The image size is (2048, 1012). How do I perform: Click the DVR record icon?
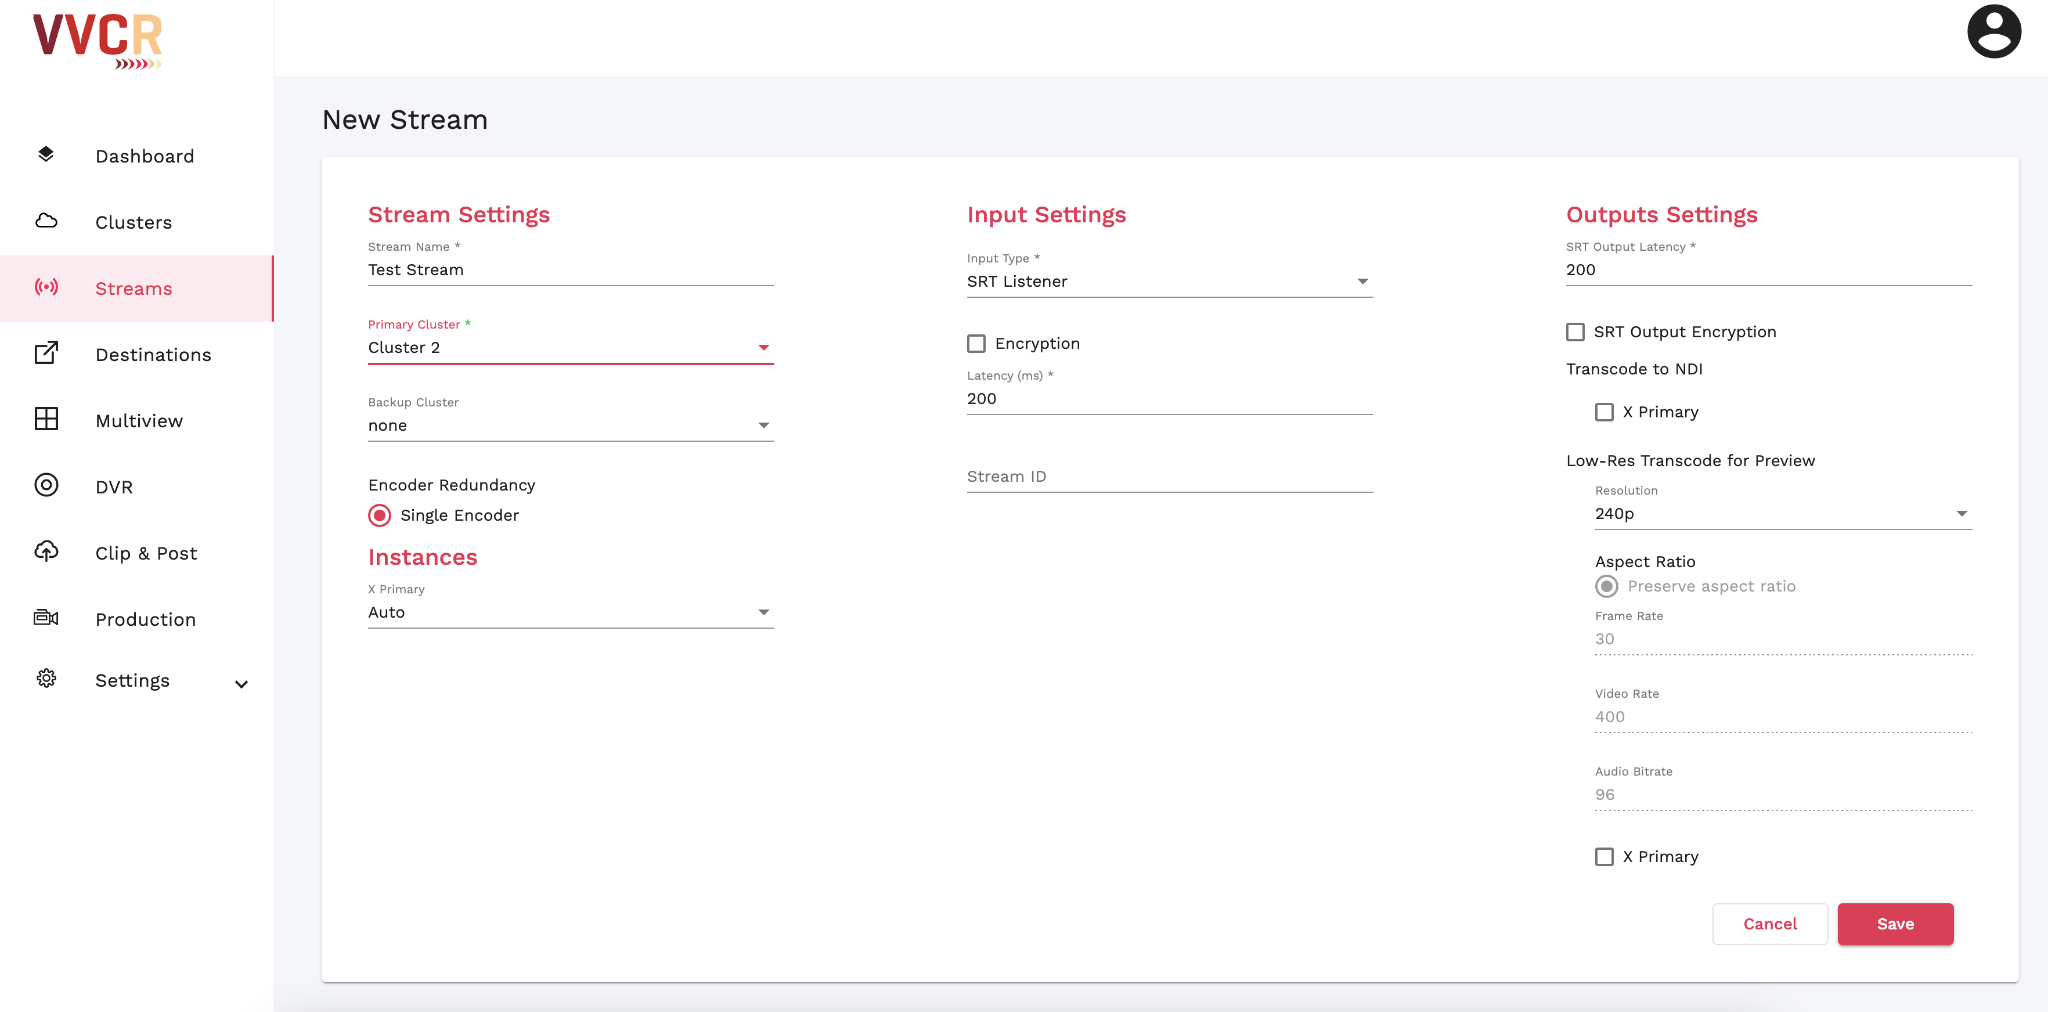[46, 485]
